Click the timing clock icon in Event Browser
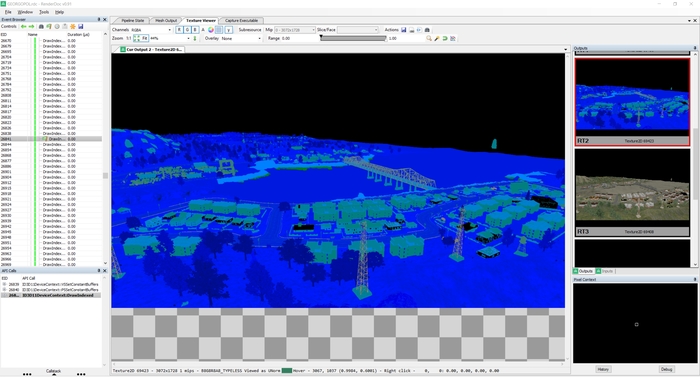The image size is (700, 377). click(x=57, y=27)
